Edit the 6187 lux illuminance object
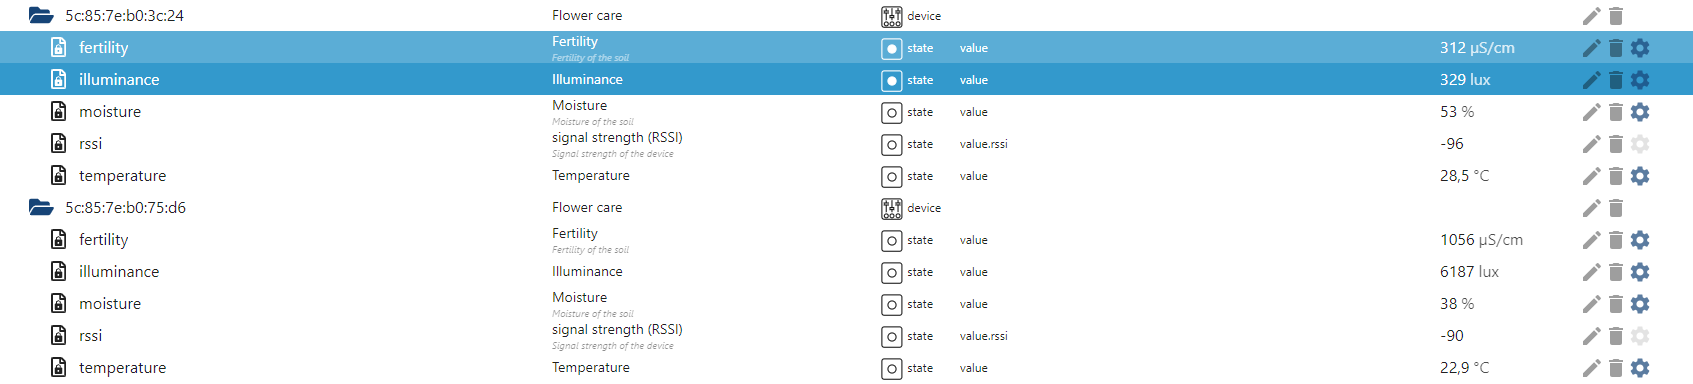This screenshot has width=1693, height=384. point(1591,272)
